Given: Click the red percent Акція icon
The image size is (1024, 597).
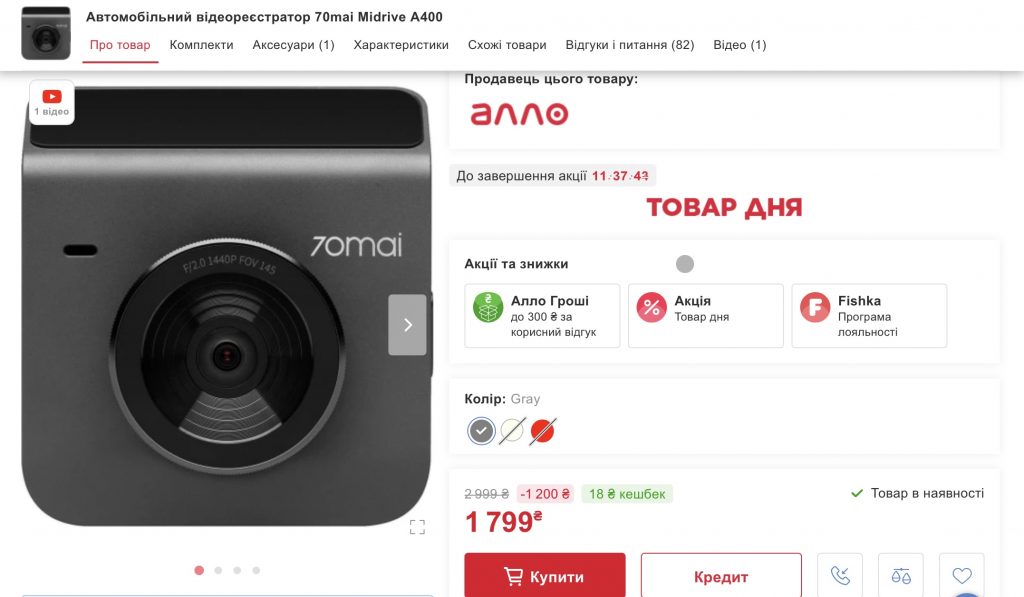Looking at the screenshot, I should click(651, 308).
